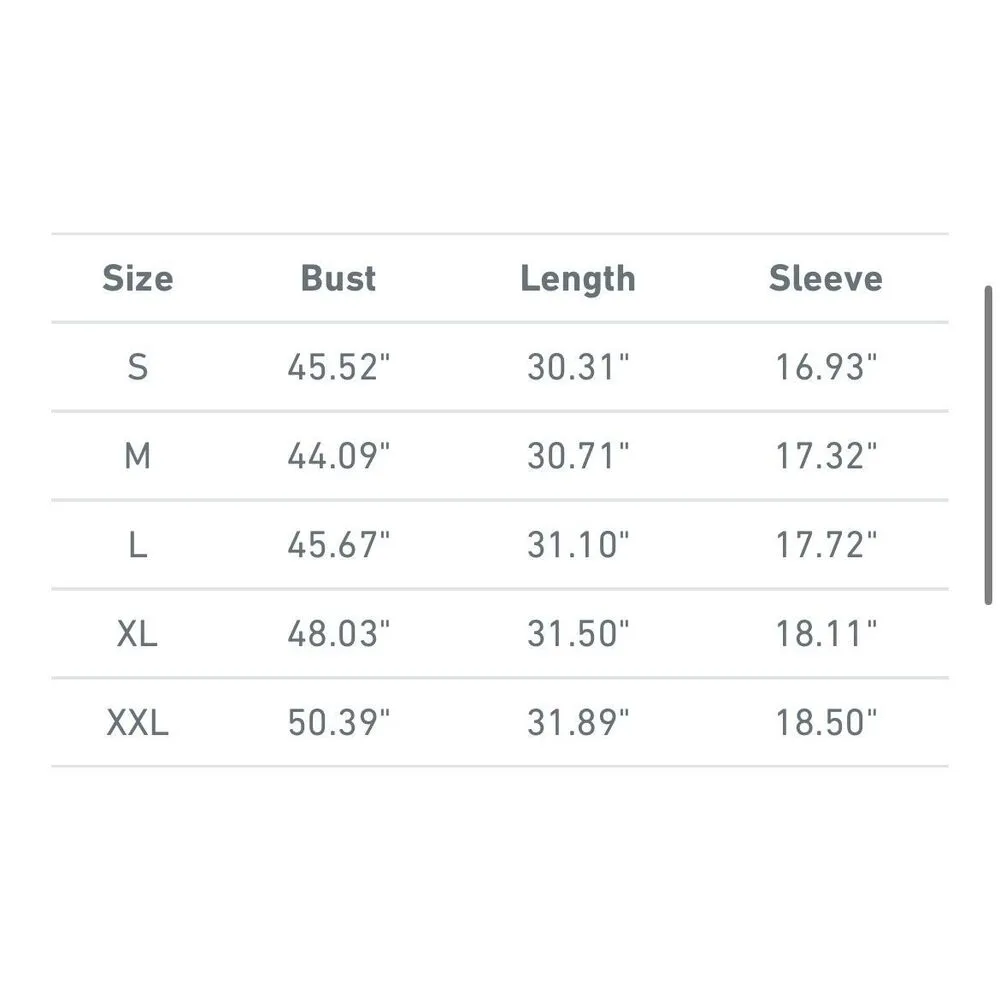This screenshot has width=1000, height=1000.
Task: Click the 16.93" sleeve value
Action: (x=826, y=367)
